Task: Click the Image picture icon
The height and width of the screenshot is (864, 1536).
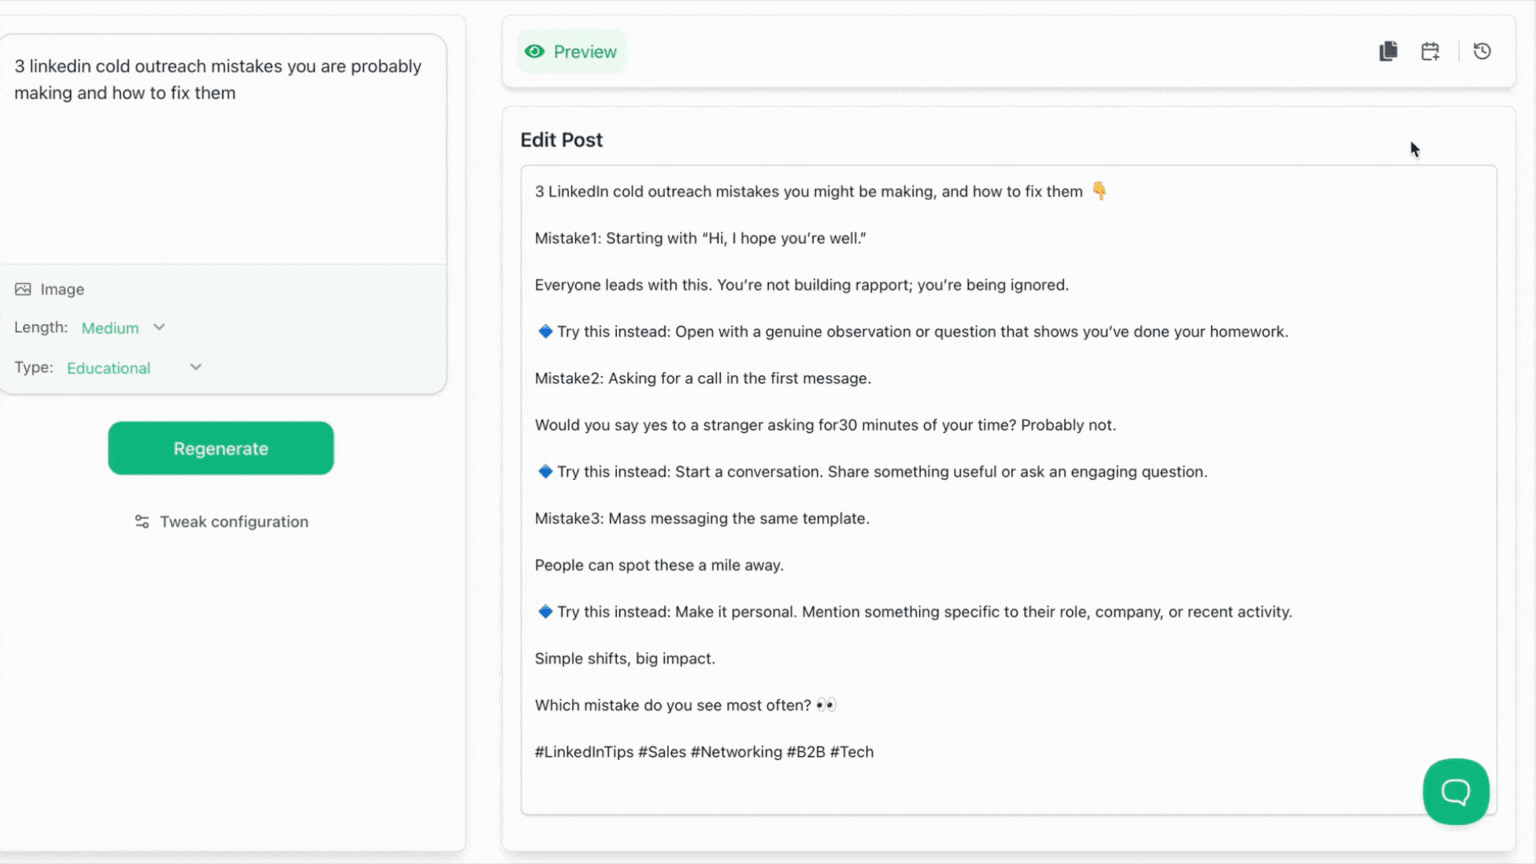Action: [x=23, y=289]
